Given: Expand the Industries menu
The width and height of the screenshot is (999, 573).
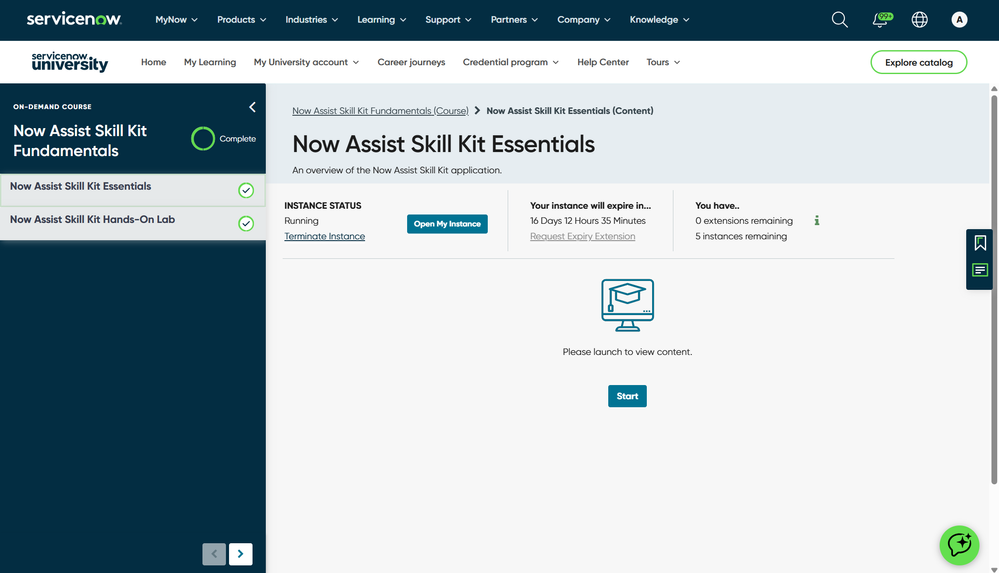Looking at the screenshot, I should 312,20.
